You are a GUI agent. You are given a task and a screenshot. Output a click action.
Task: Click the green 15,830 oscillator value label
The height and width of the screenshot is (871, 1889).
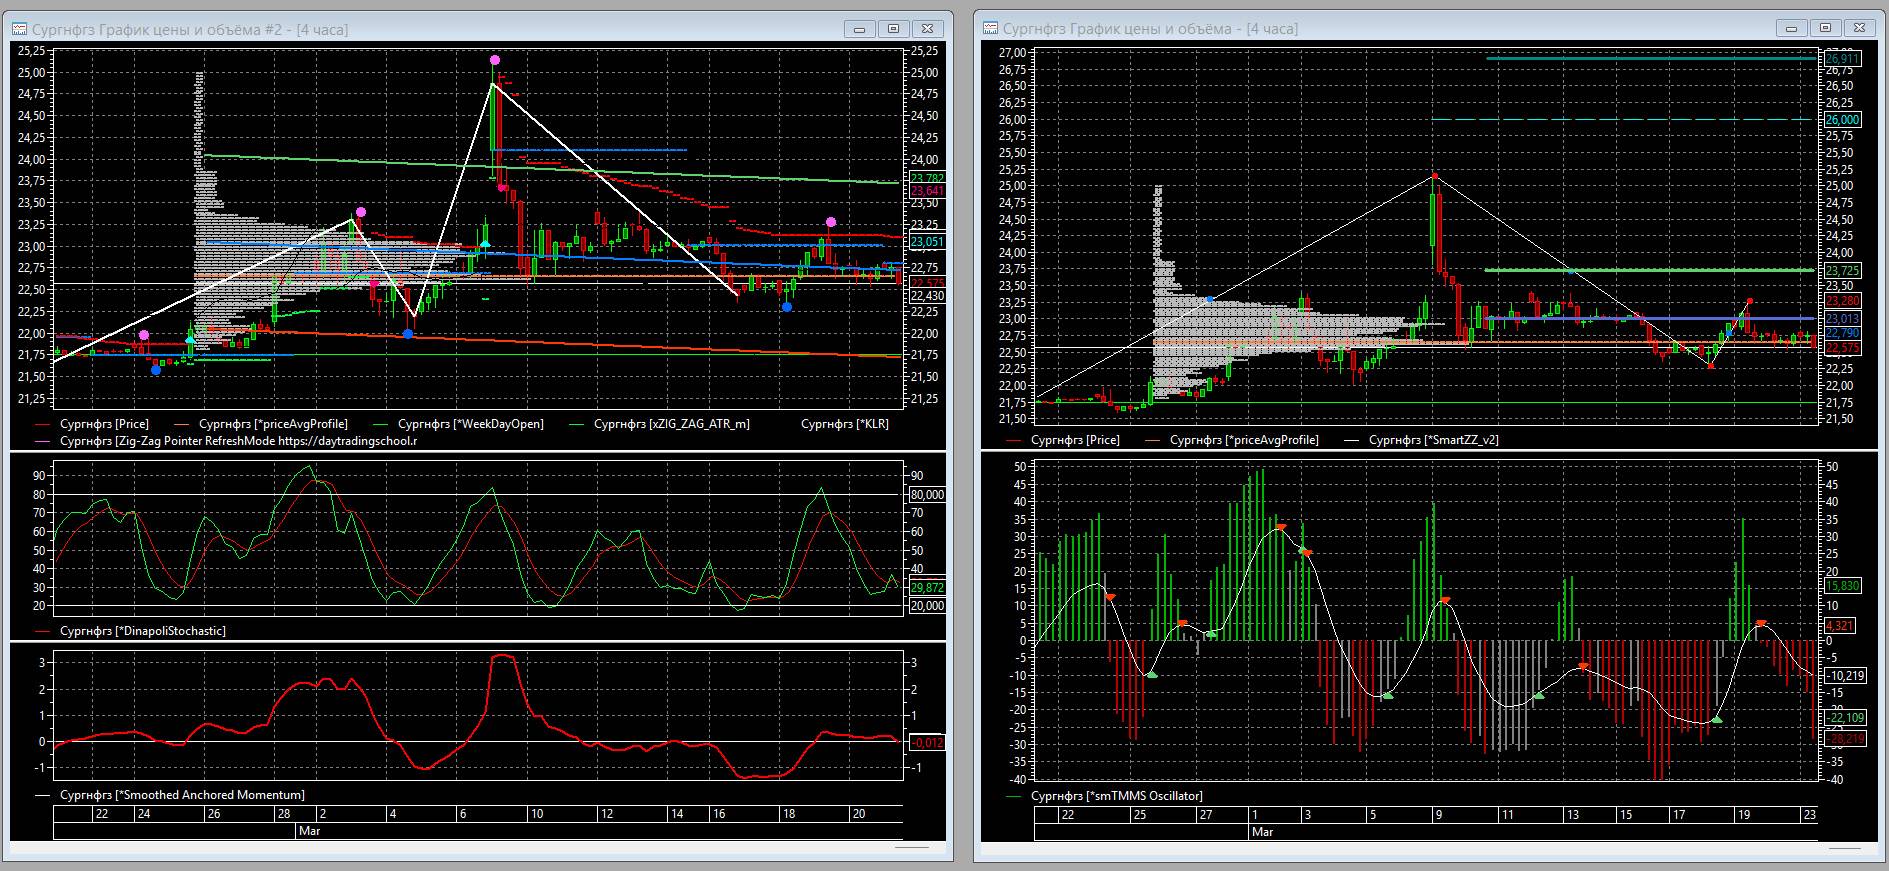(x=1842, y=586)
